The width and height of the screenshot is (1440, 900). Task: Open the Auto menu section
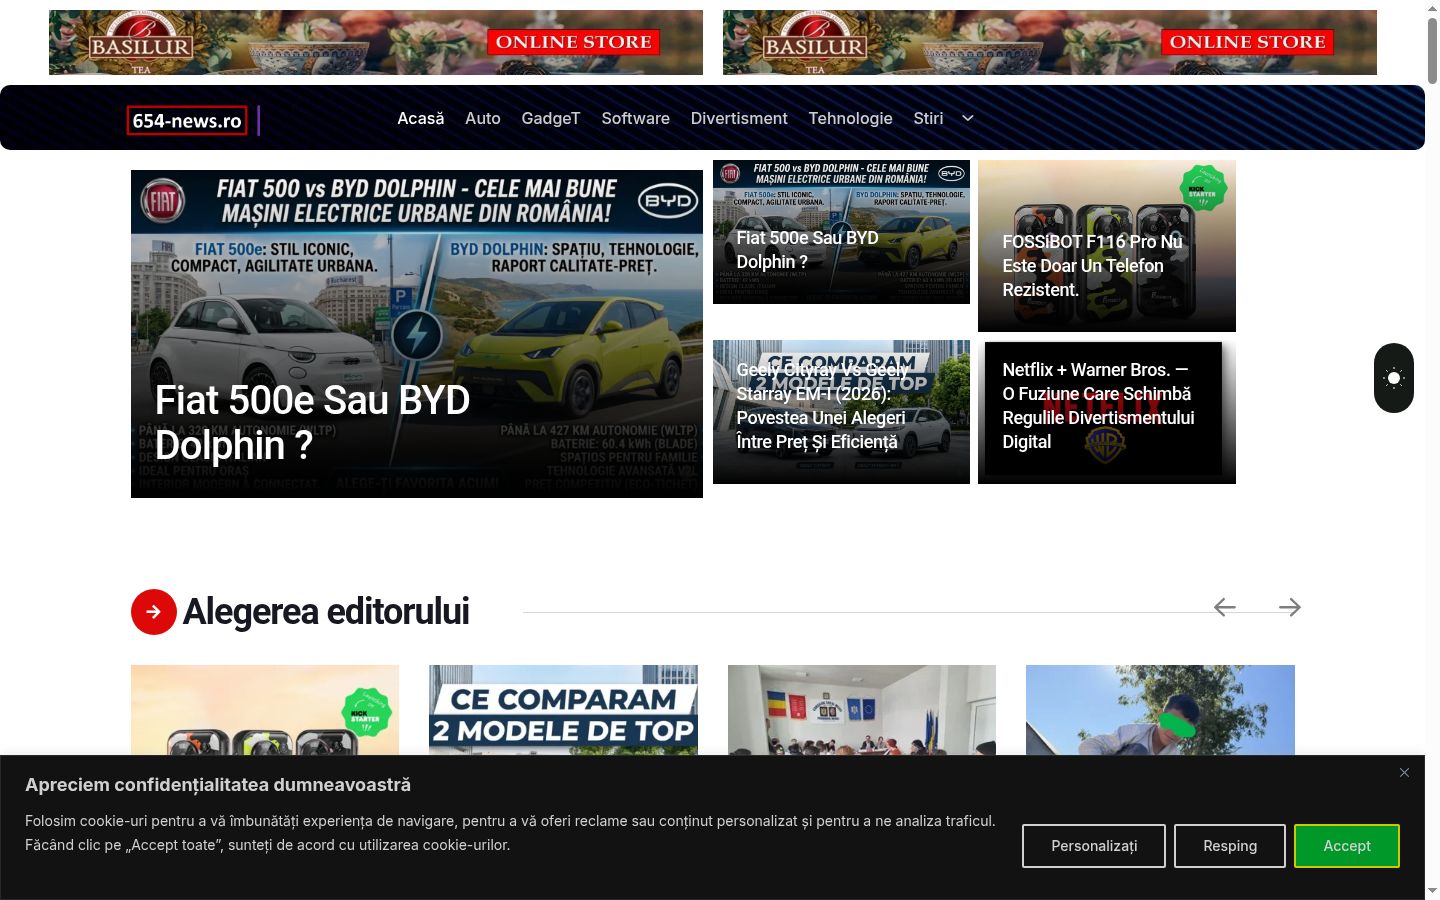pos(483,118)
